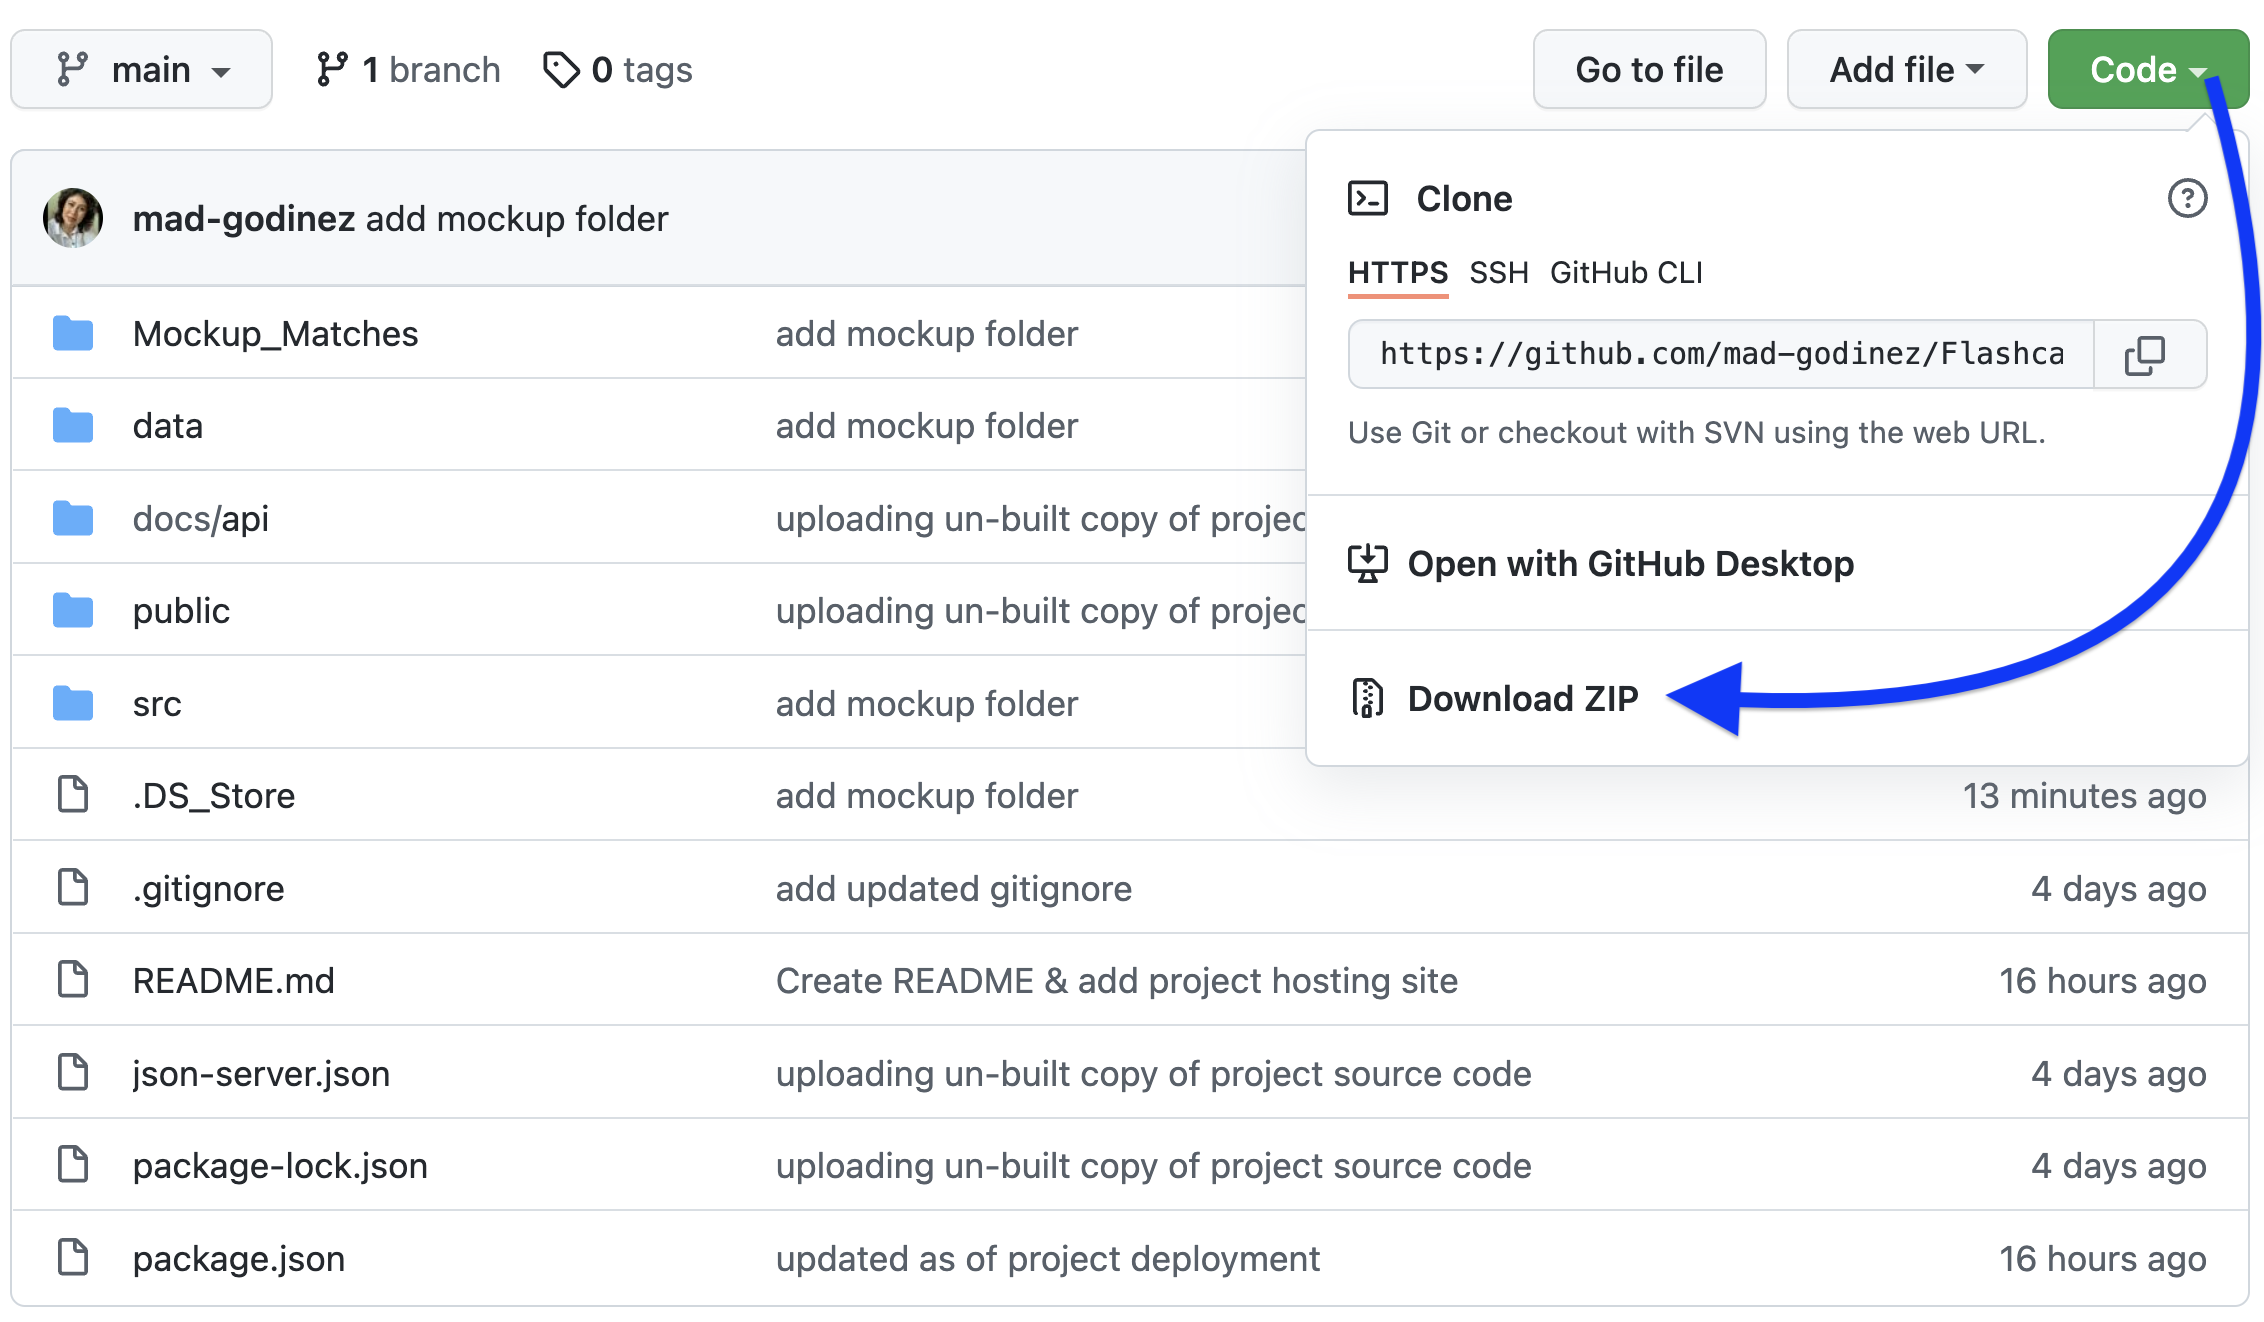2264x1322 pixels.
Task: Open the Mockup_Matches folder icon
Action: tap(71, 333)
